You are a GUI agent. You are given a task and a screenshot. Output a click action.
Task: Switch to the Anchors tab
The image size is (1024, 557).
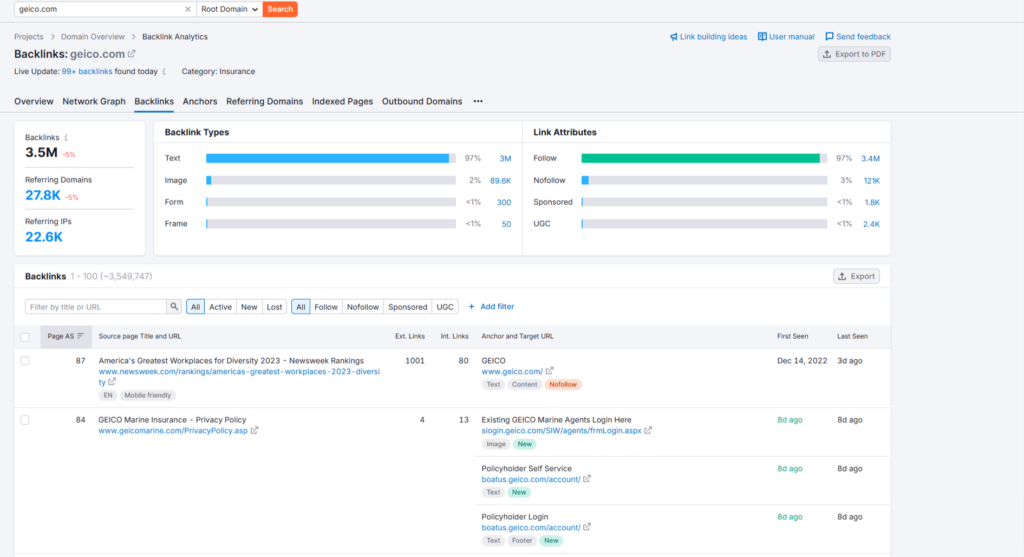(200, 101)
